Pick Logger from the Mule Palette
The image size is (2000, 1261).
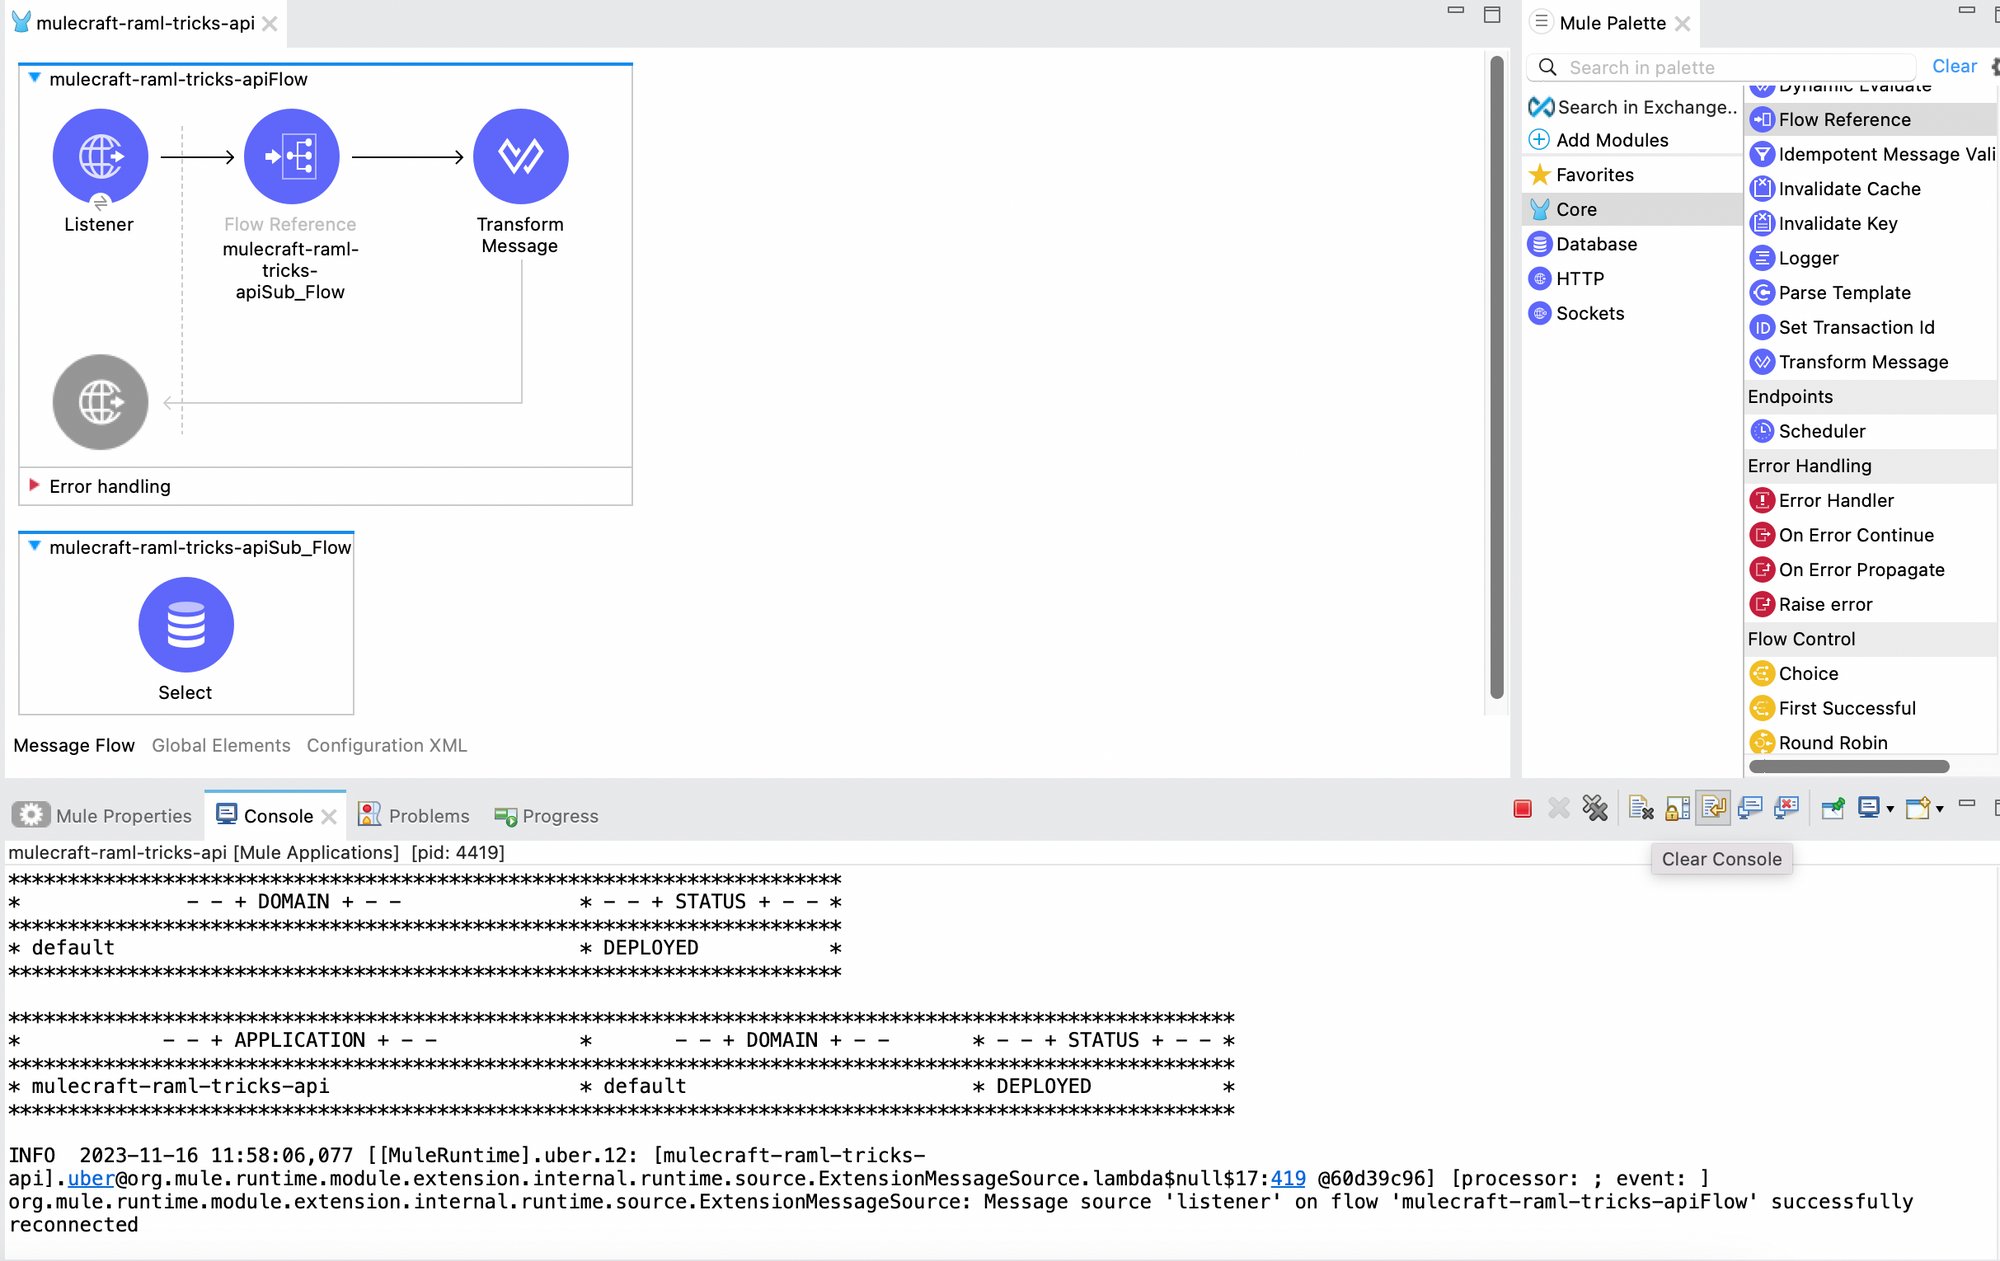pos(1808,258)
